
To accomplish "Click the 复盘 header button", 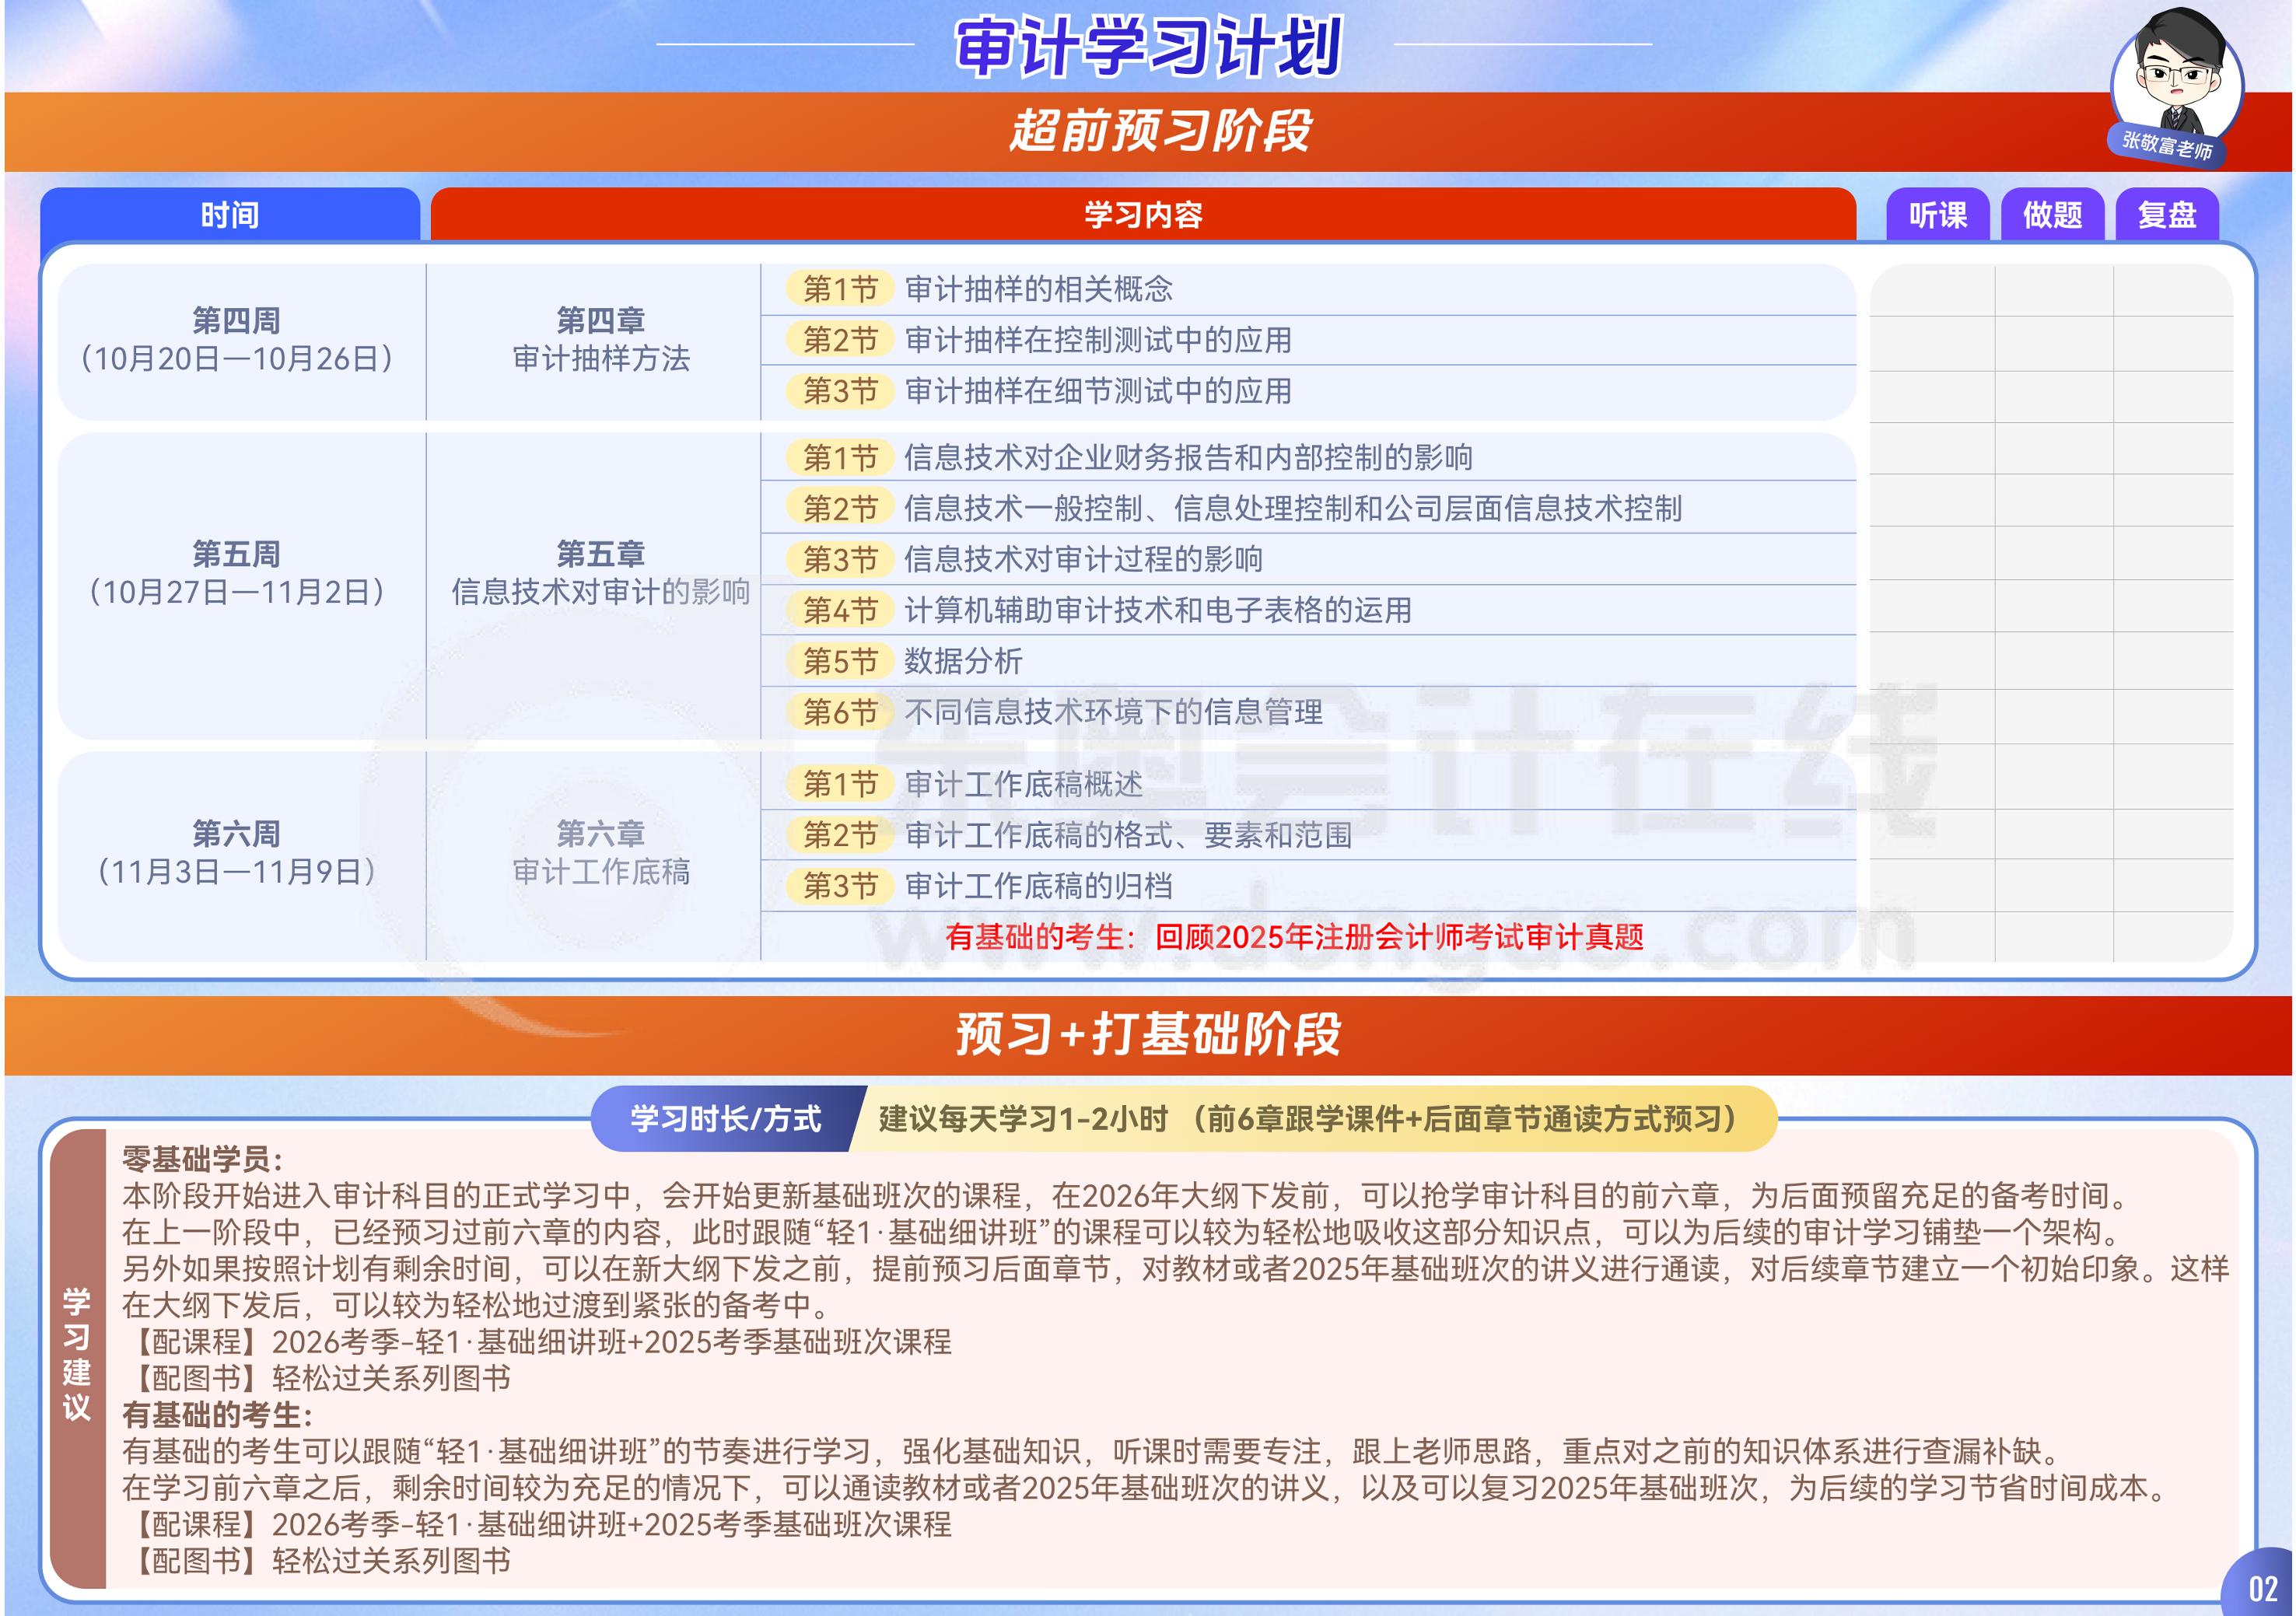I will point(2166,214).
